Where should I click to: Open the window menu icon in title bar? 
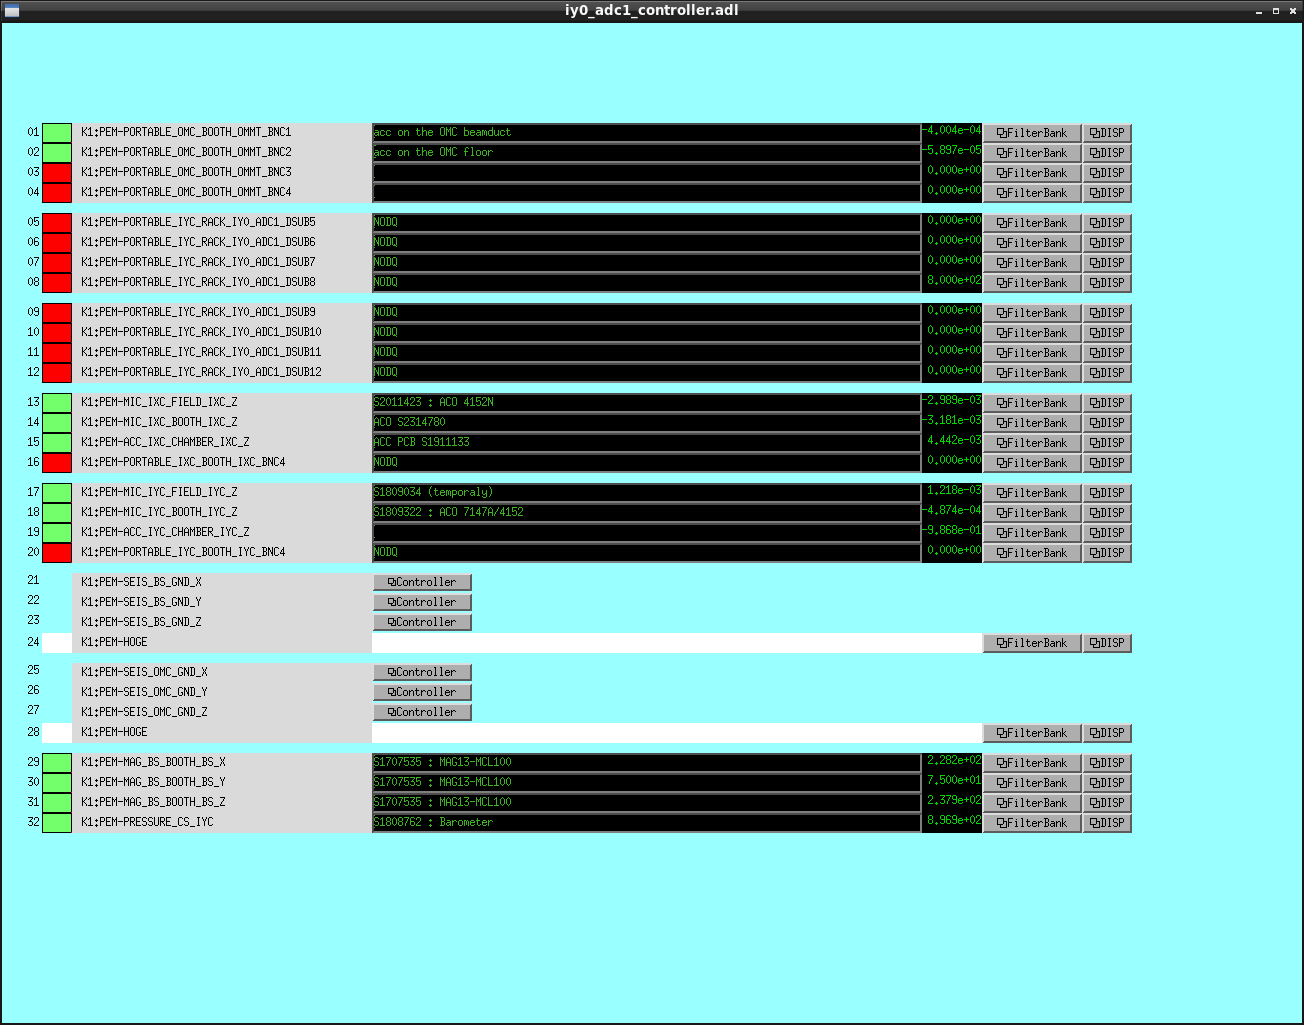click(x=12, y=11)
